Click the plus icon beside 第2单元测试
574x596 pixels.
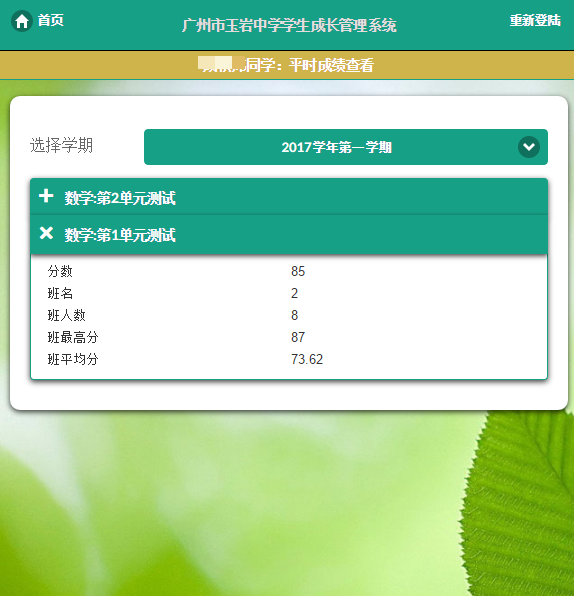pos(46,196)
